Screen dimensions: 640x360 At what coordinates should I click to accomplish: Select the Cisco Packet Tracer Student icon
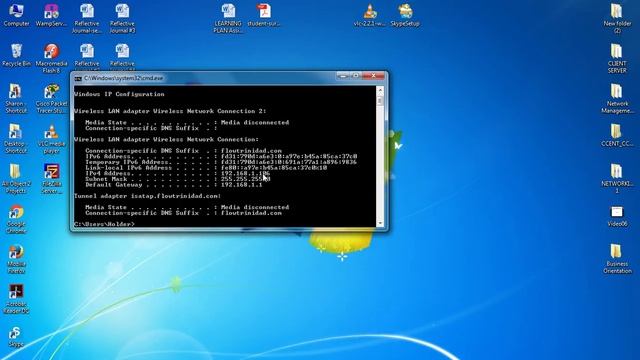pos(51,98)
